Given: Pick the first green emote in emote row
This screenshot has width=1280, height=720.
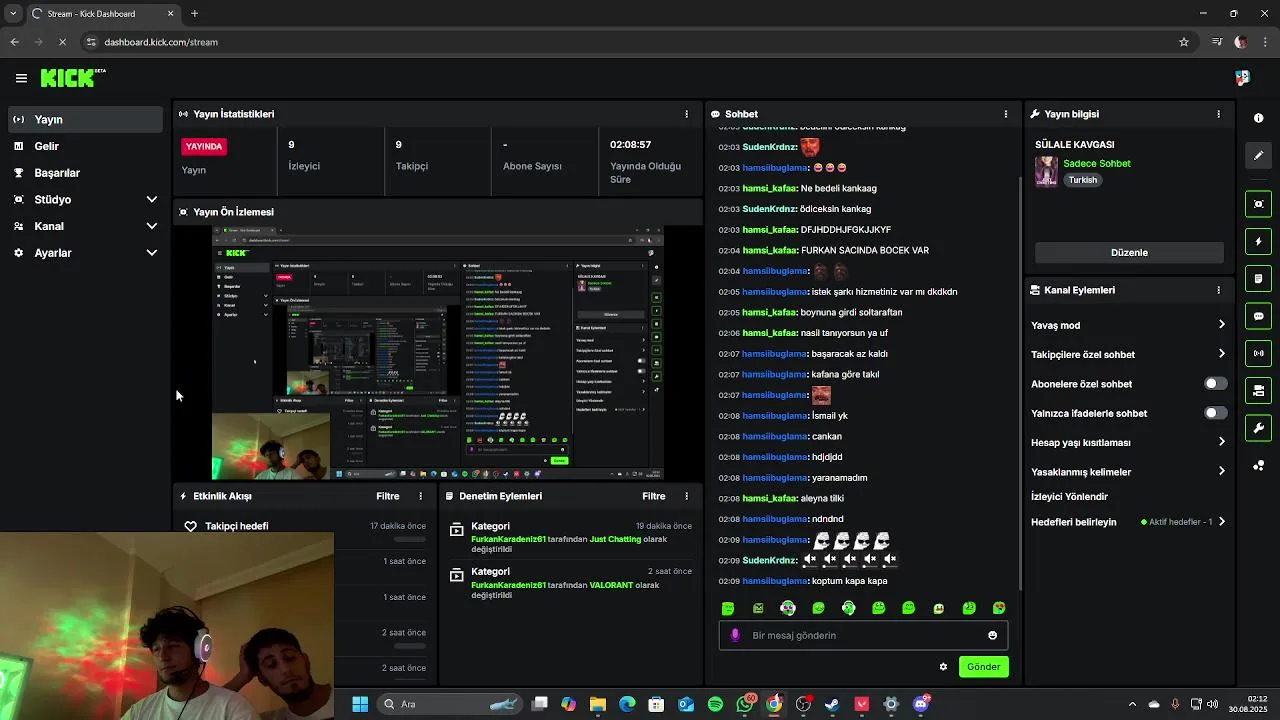Looking at the screenshot, I should pos(728,608).
